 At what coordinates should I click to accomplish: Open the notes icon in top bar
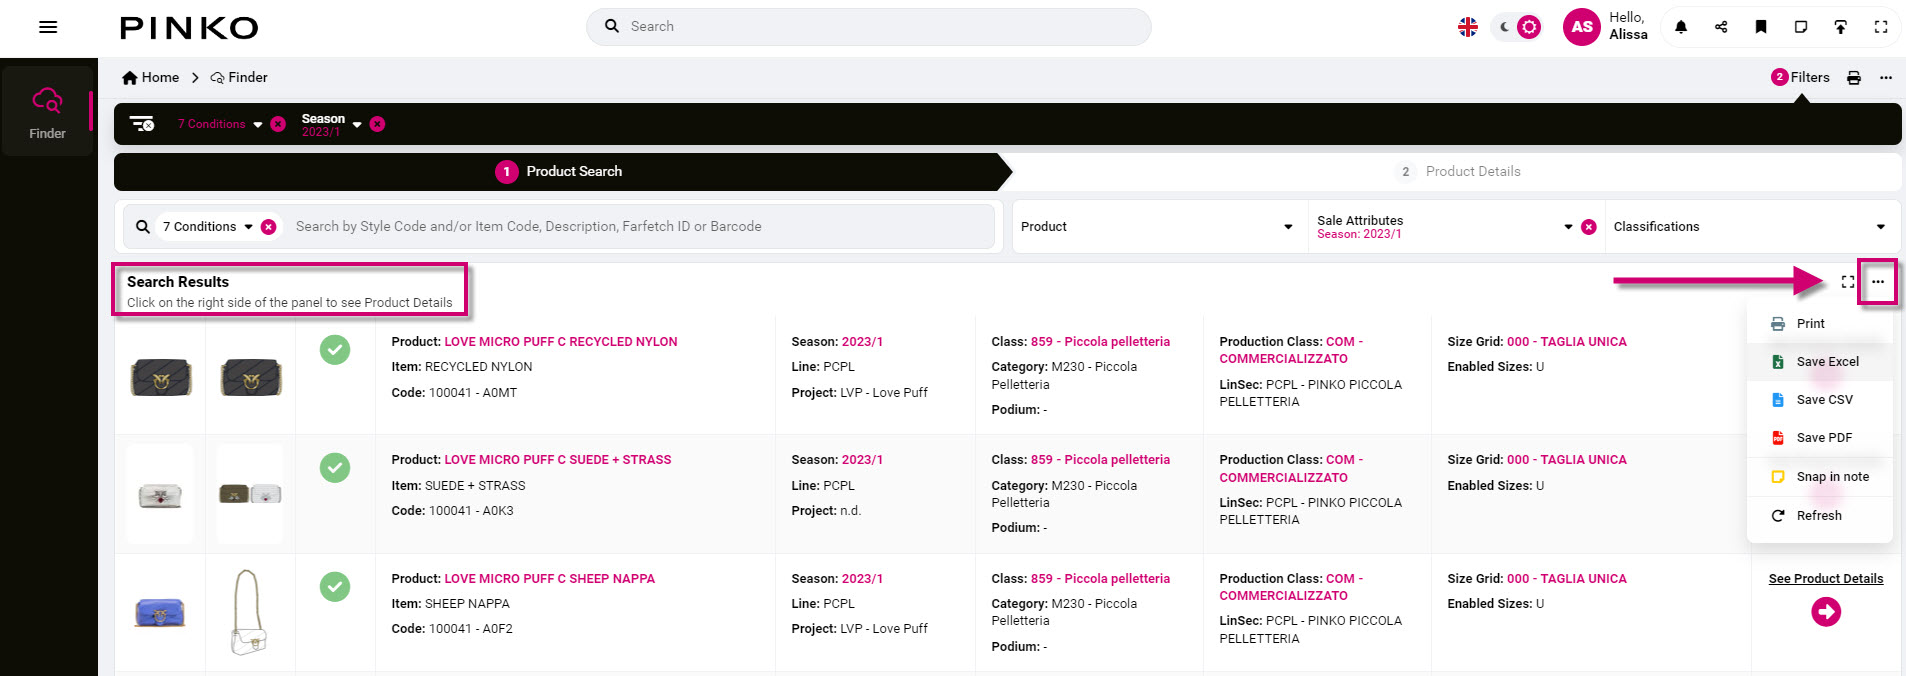coord(1801,27)
